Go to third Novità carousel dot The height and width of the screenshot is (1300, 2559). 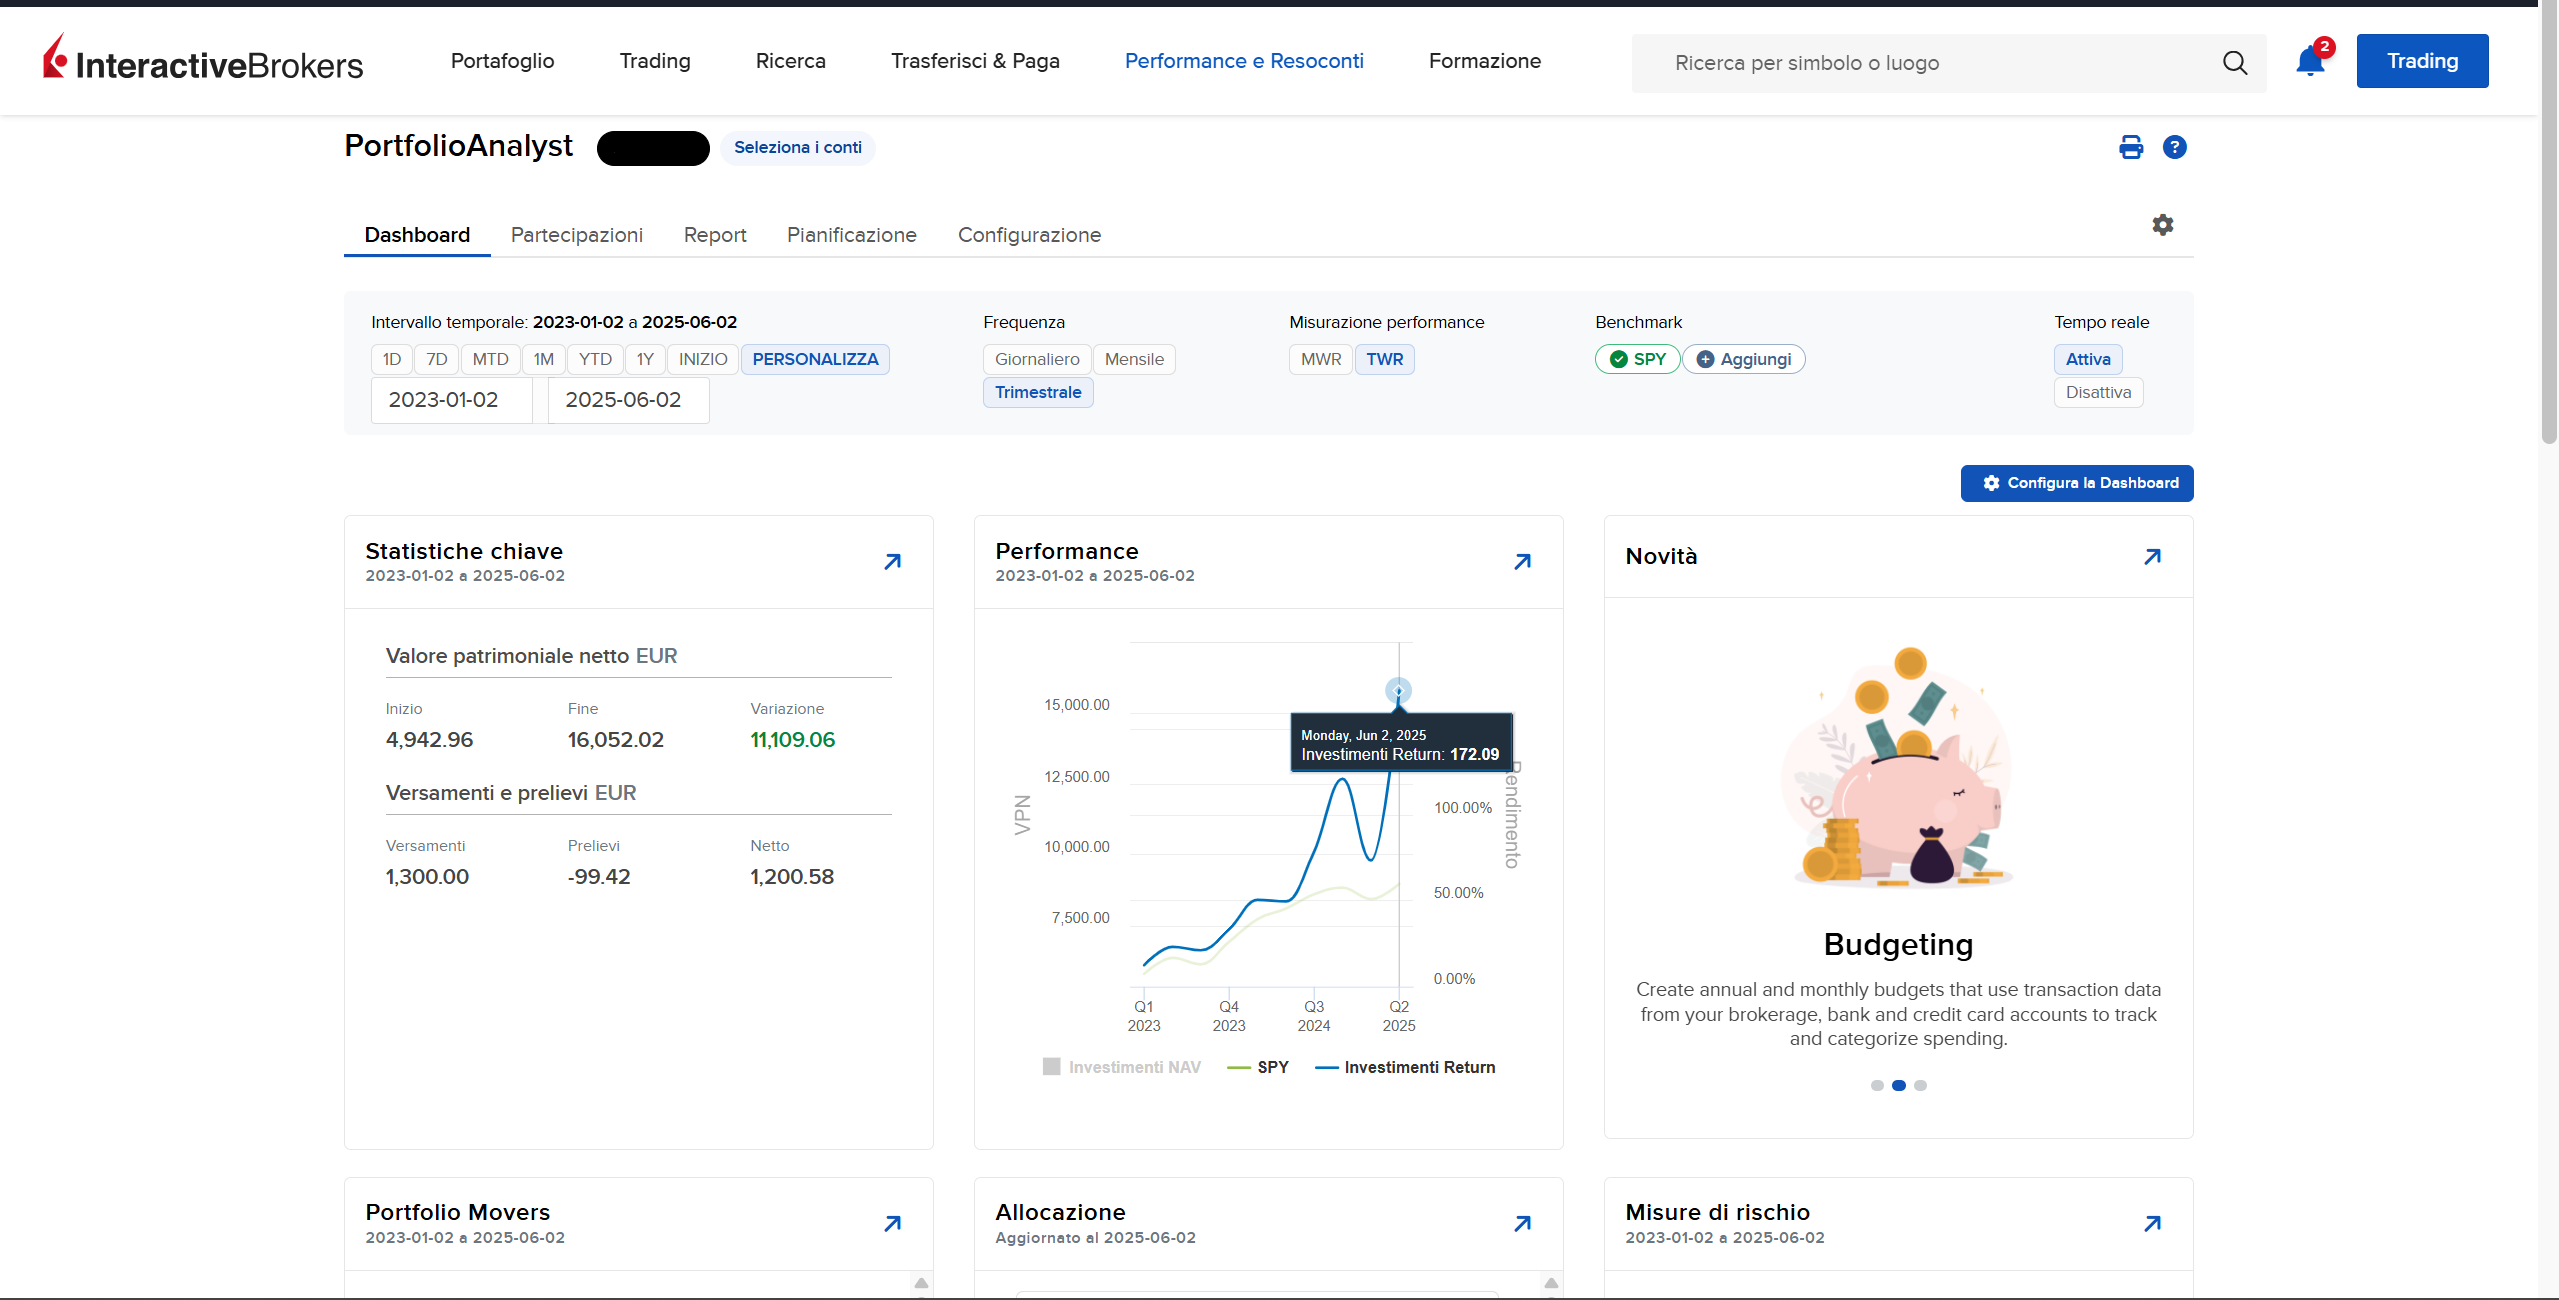[x=1920, y=1085]
